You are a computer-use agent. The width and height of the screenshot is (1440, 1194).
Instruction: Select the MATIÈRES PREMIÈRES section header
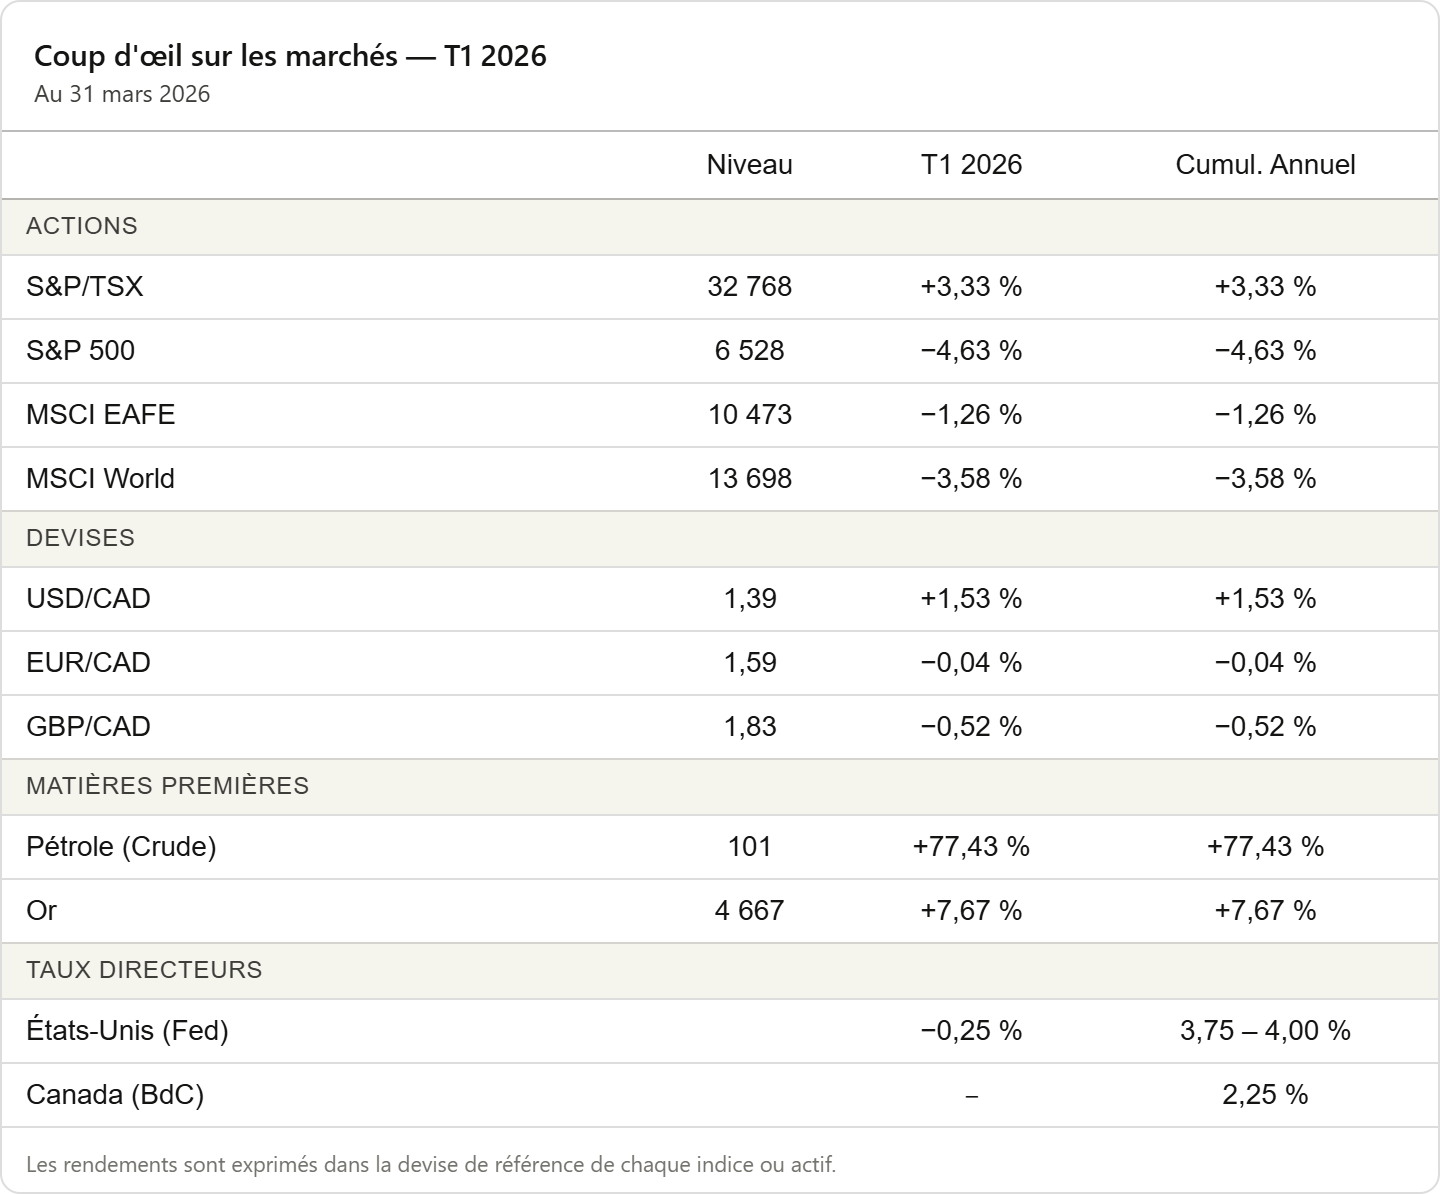(167, 786)
